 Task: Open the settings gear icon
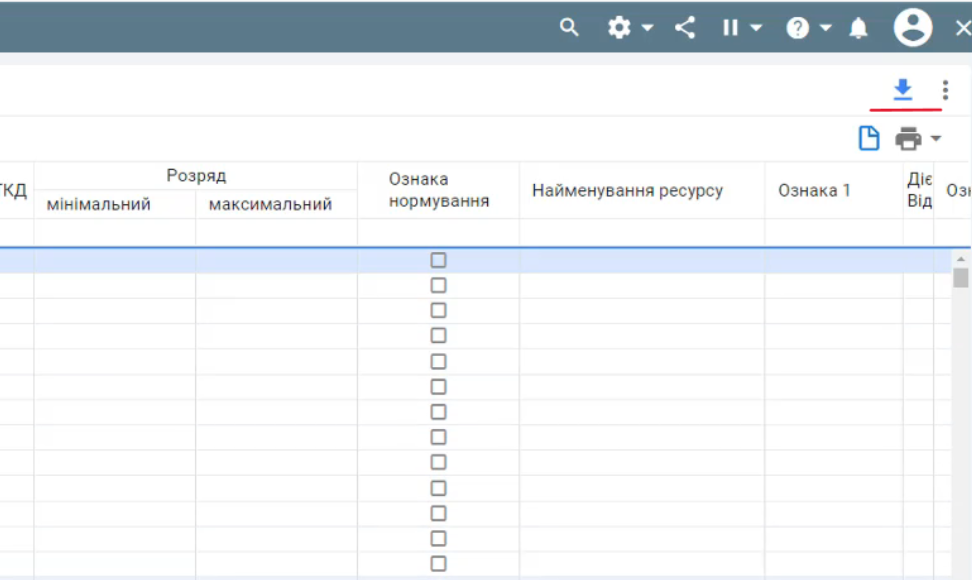[619, 27]
